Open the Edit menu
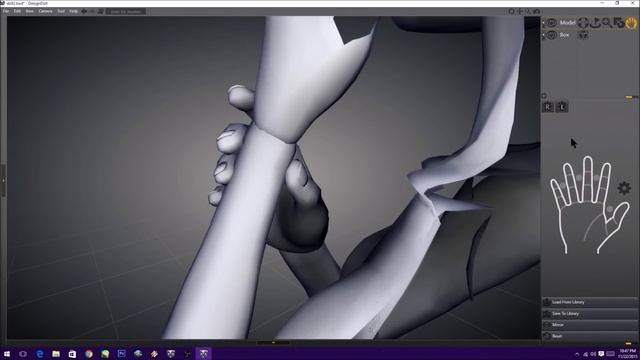The height and width of the screenshot is (360, 640). click(17, 11)
